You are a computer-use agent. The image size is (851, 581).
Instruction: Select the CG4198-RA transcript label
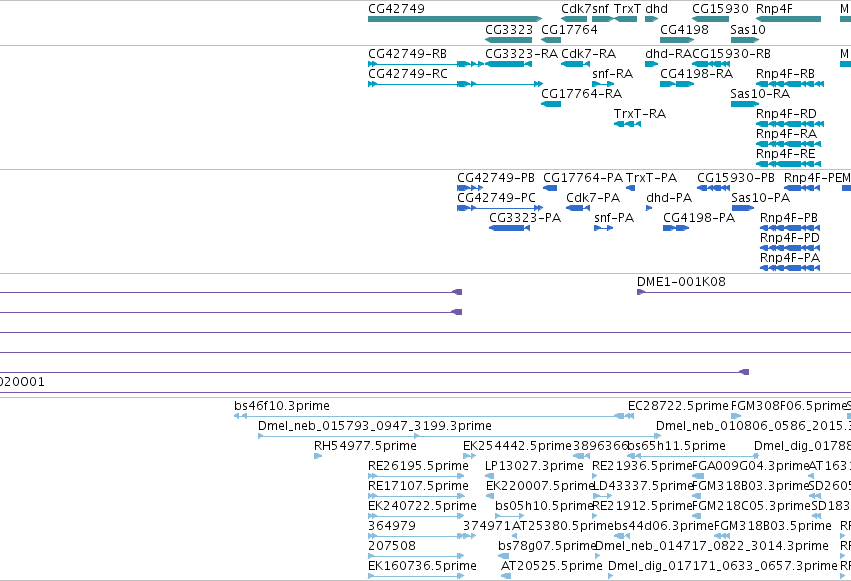697,74
